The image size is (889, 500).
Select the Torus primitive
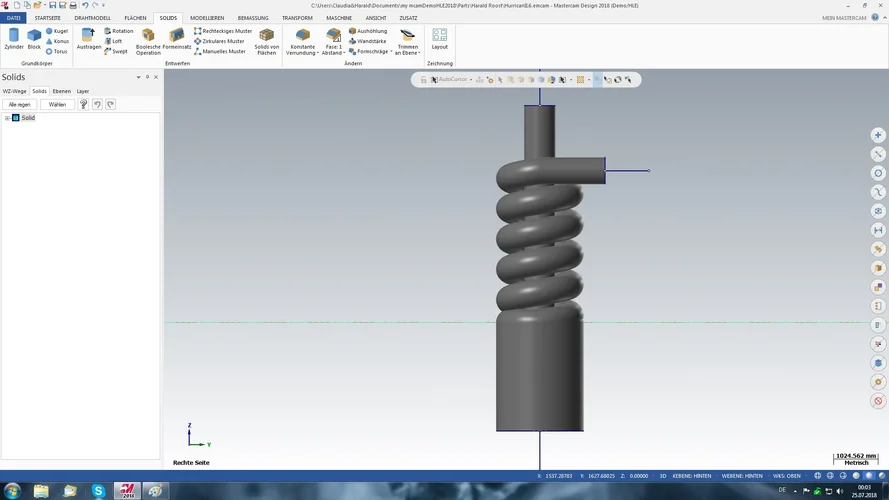click(56, 51)
